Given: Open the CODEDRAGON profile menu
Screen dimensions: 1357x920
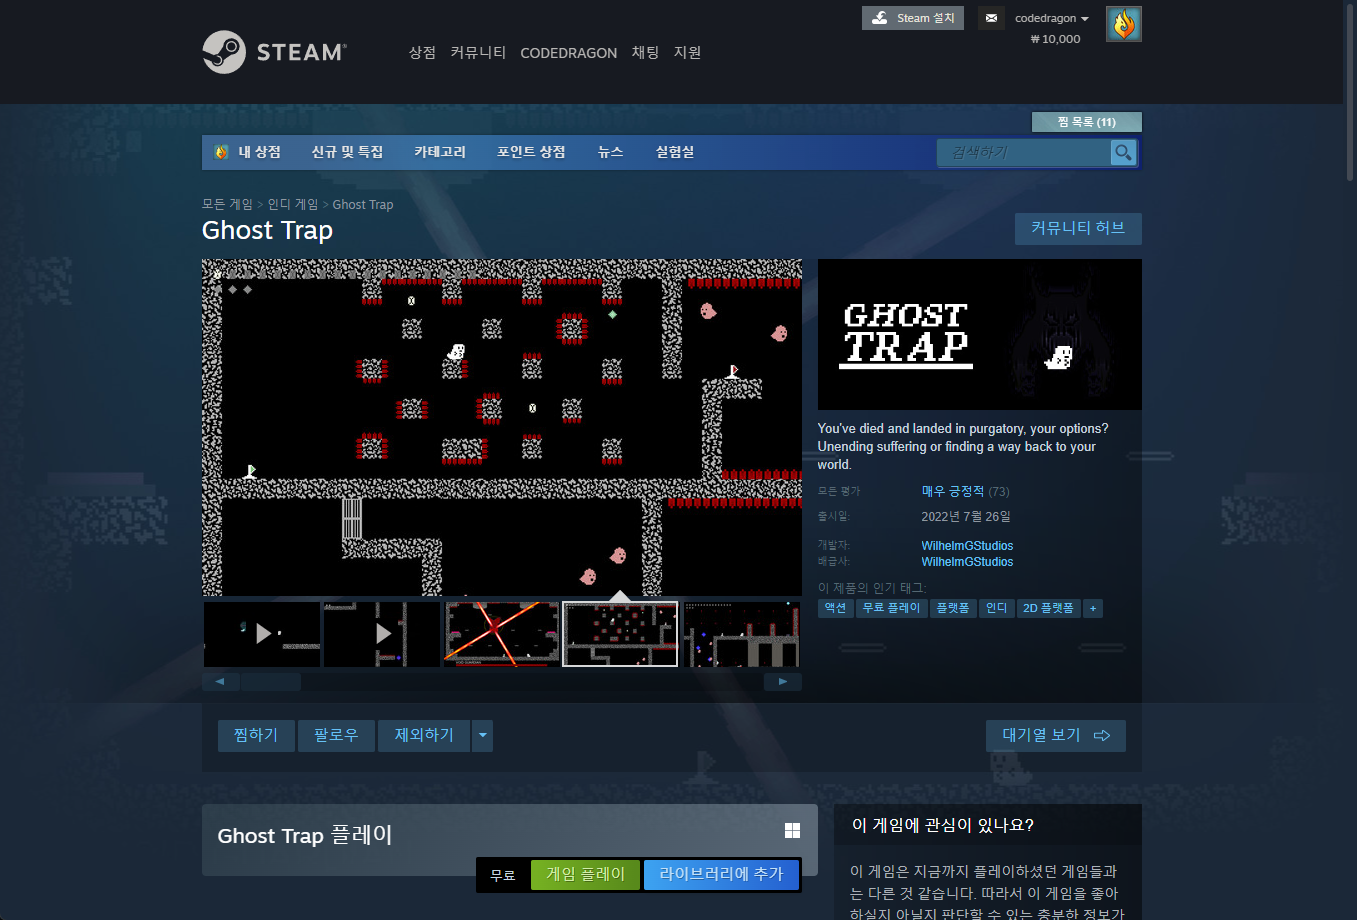Looking at the screenshot, I should tap(568, 53).
